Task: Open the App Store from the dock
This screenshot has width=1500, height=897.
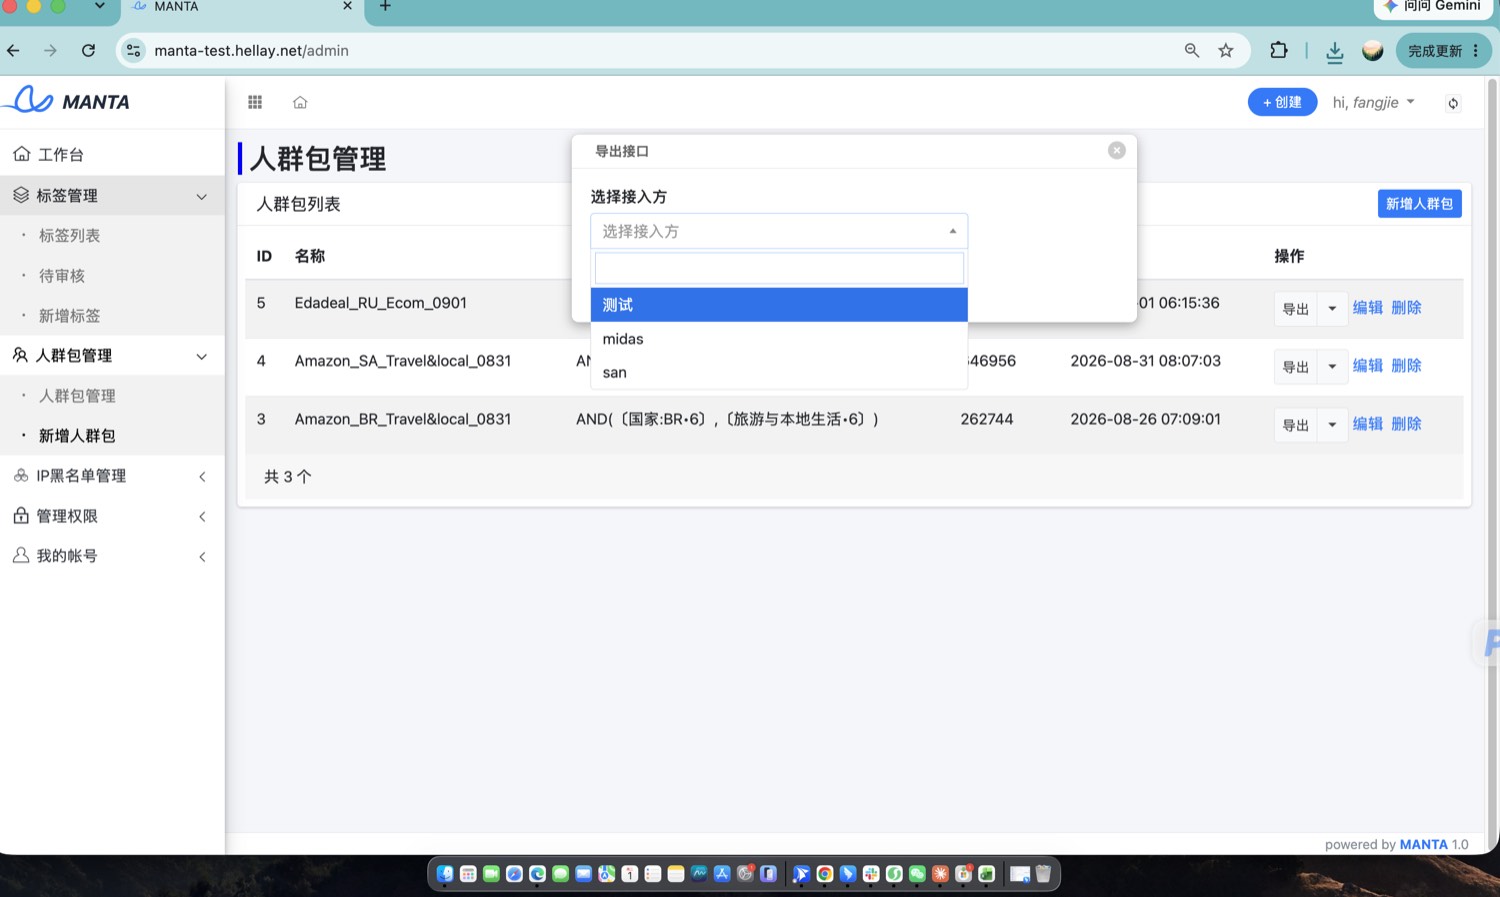Action: (722, 874)
